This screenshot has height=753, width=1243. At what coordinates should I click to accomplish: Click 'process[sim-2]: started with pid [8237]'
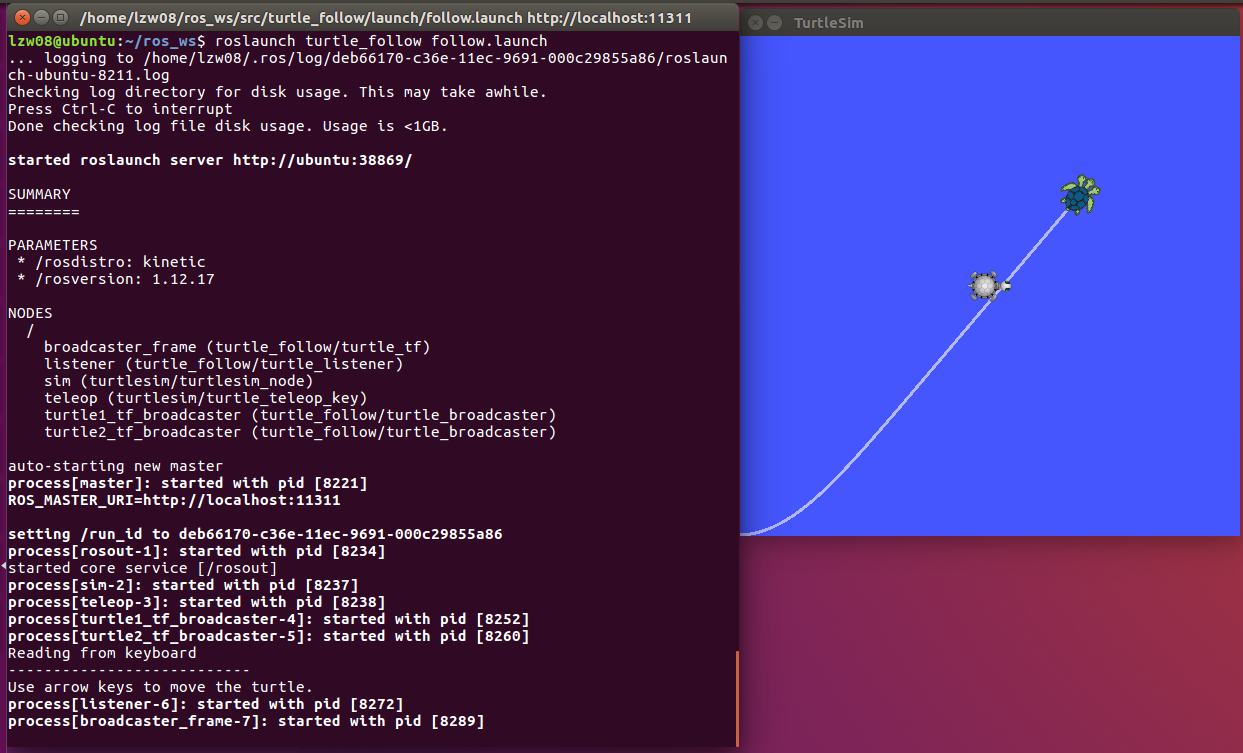[x=183, y=585]
